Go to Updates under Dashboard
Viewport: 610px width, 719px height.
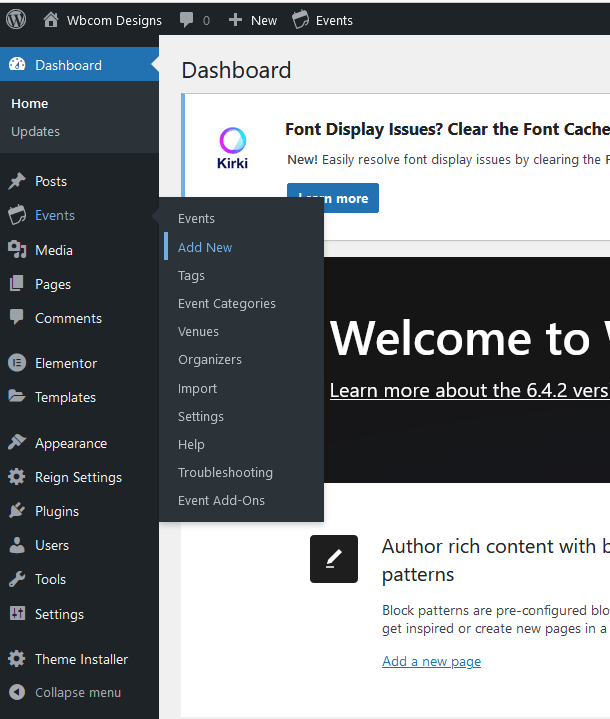click(35, 131)
